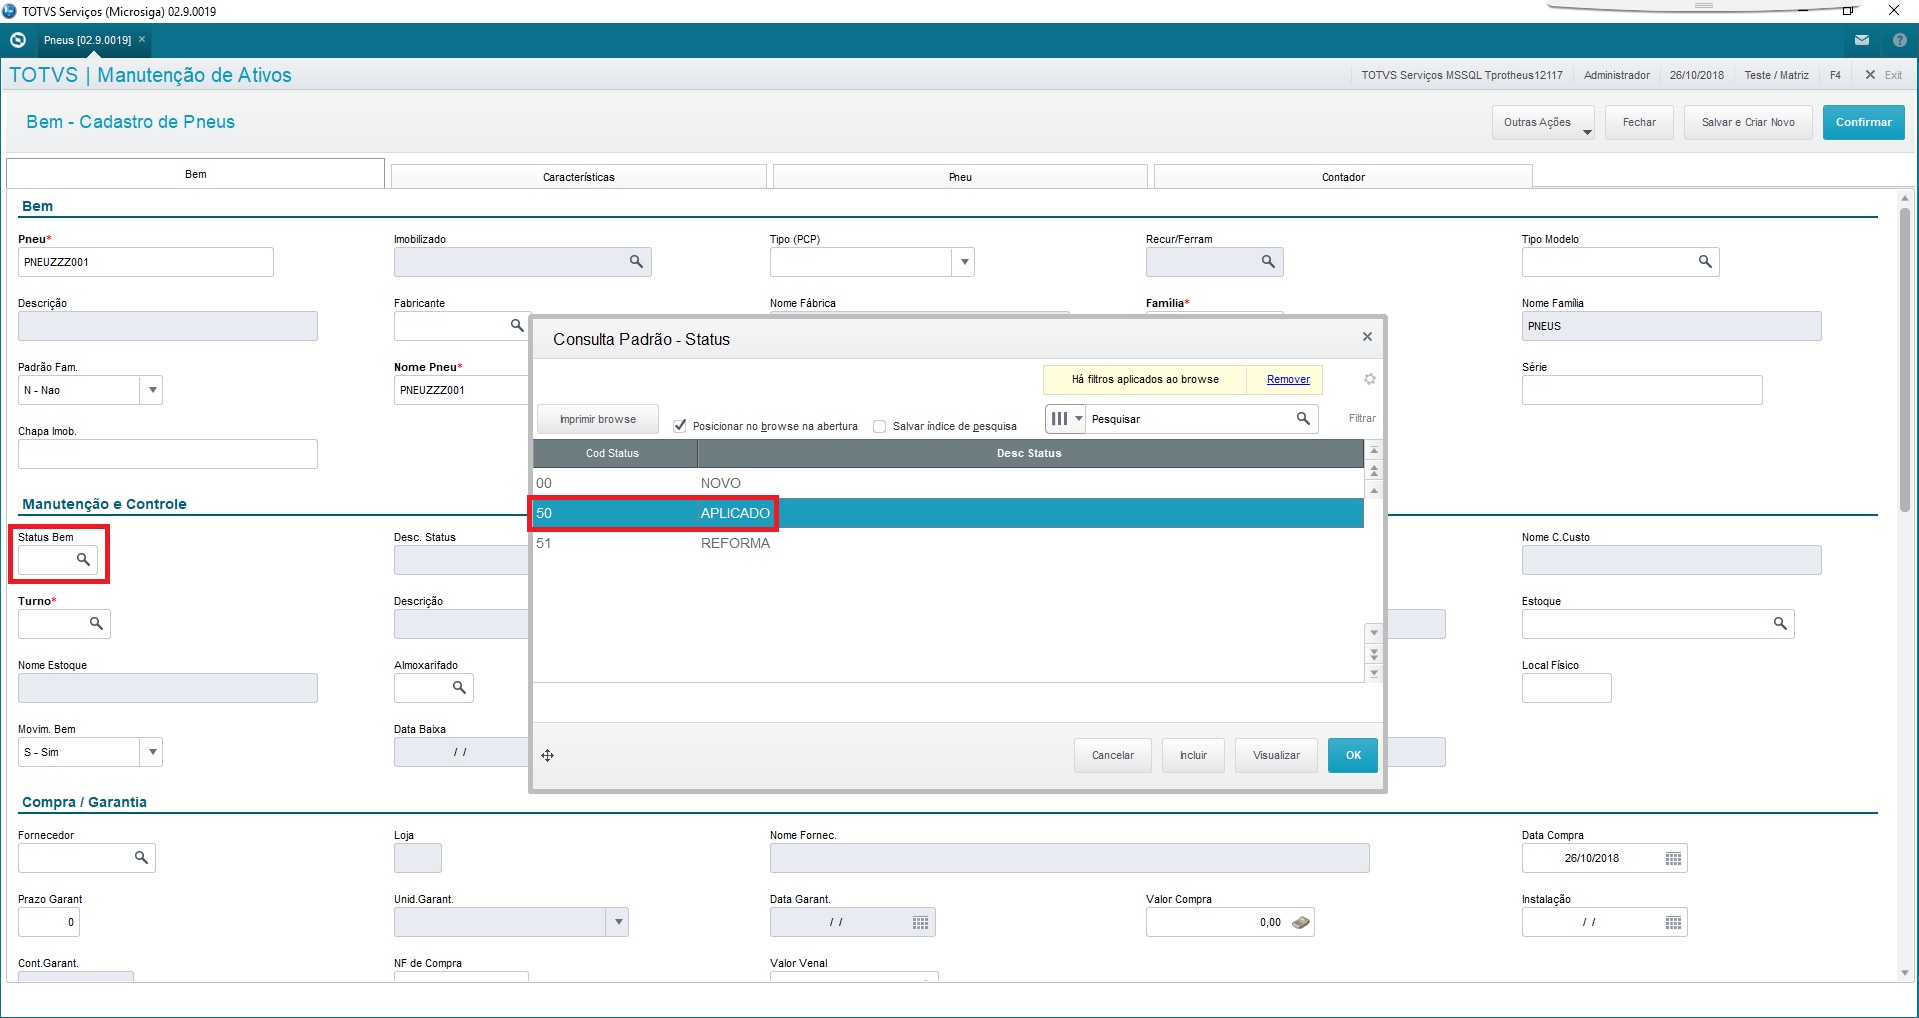The width and height of the screenshot is (1919, 1018).
Task: Enable Salvar índice de pesquisa checkbox
Action: pyautogui.click(x=880, y=426)
